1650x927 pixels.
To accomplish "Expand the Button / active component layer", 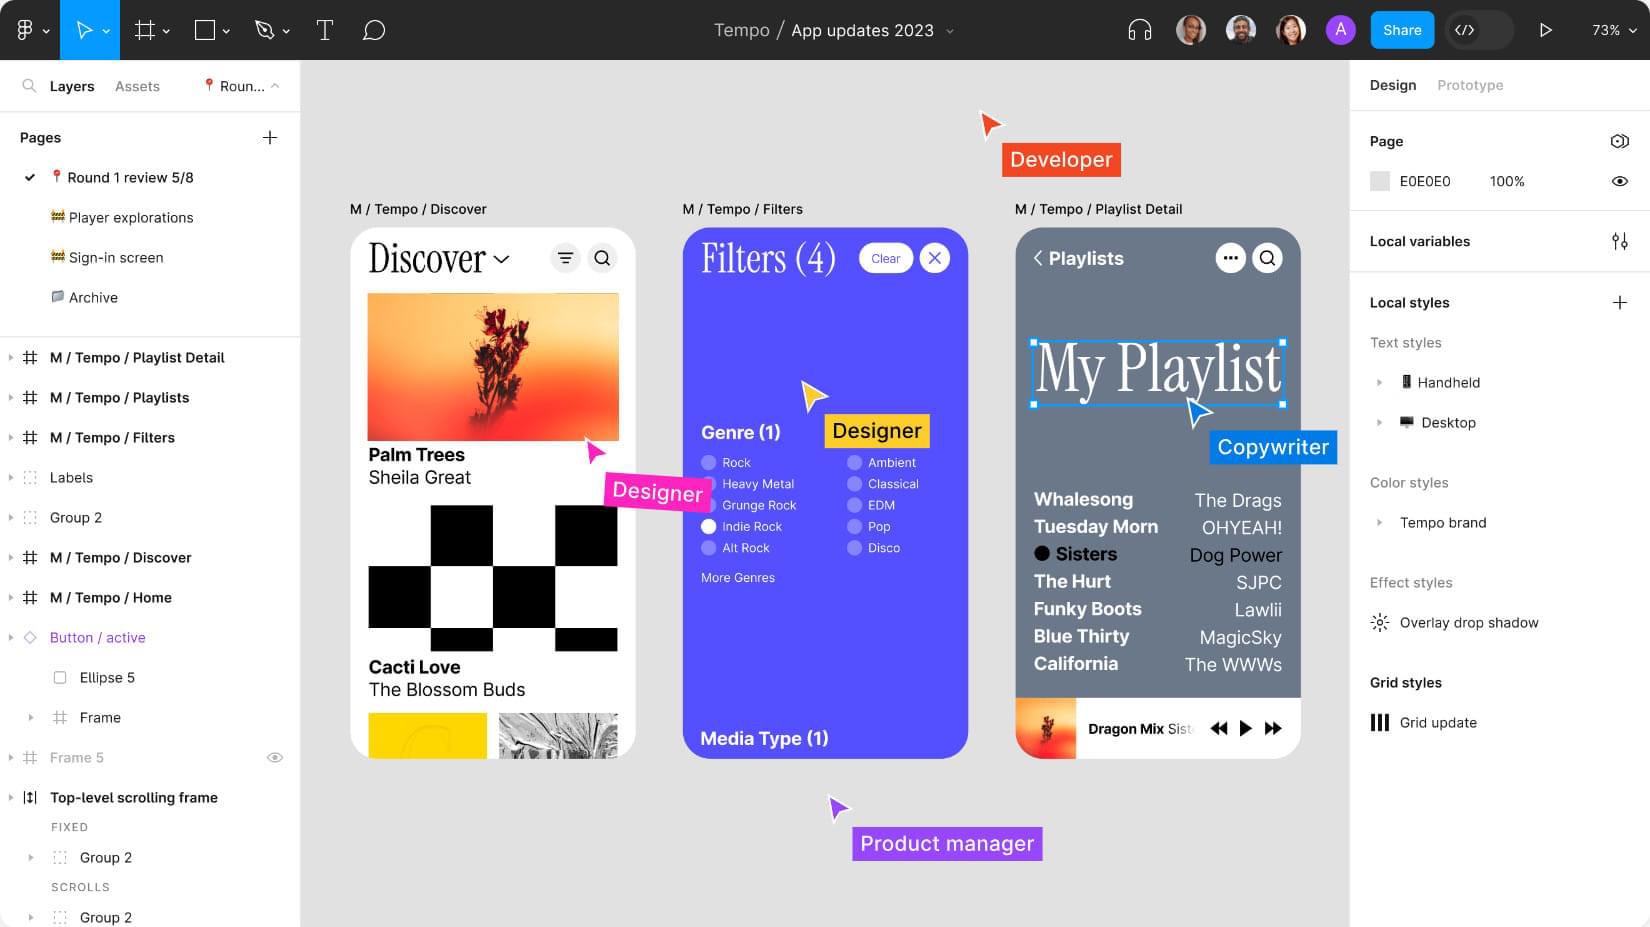I will coord(11,637).
